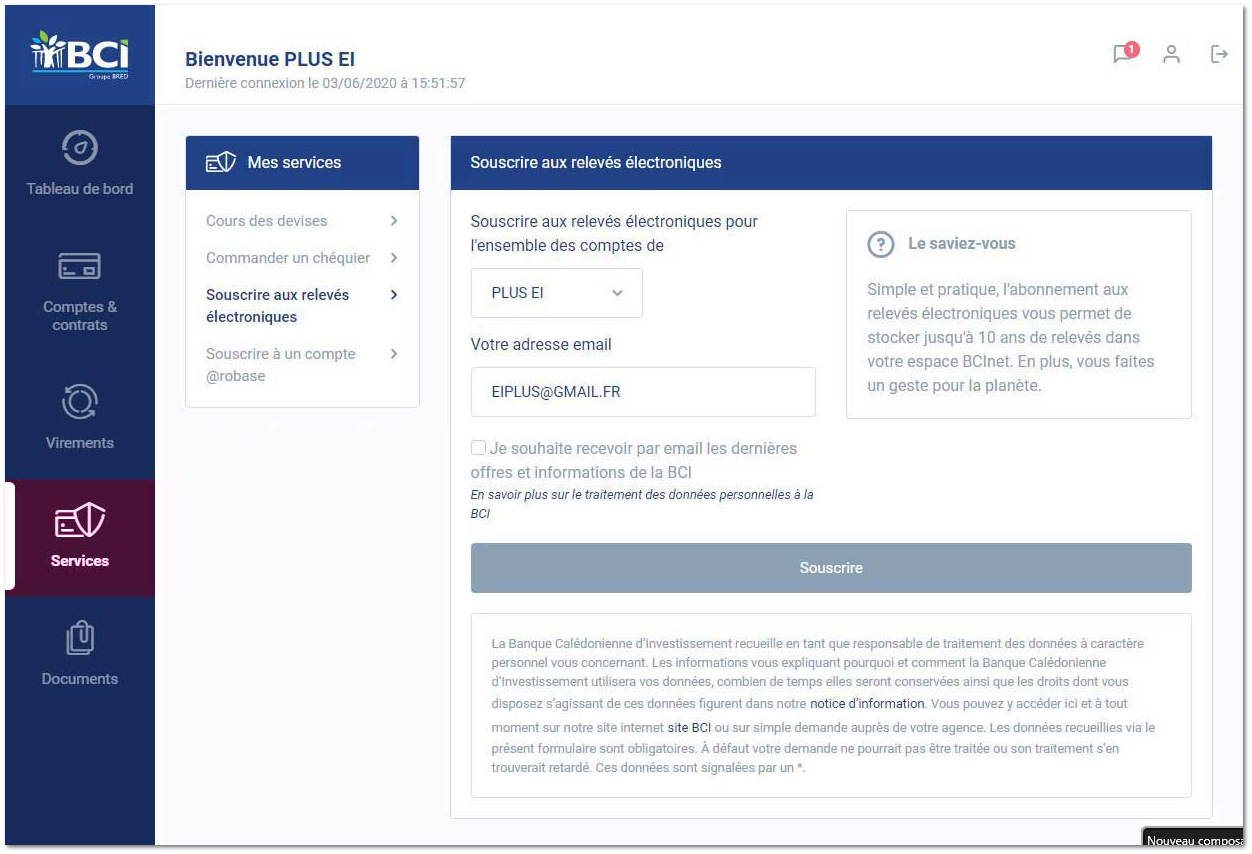Open the Documents section
This screenshot has width=1252, height=854.
point(80,654)
